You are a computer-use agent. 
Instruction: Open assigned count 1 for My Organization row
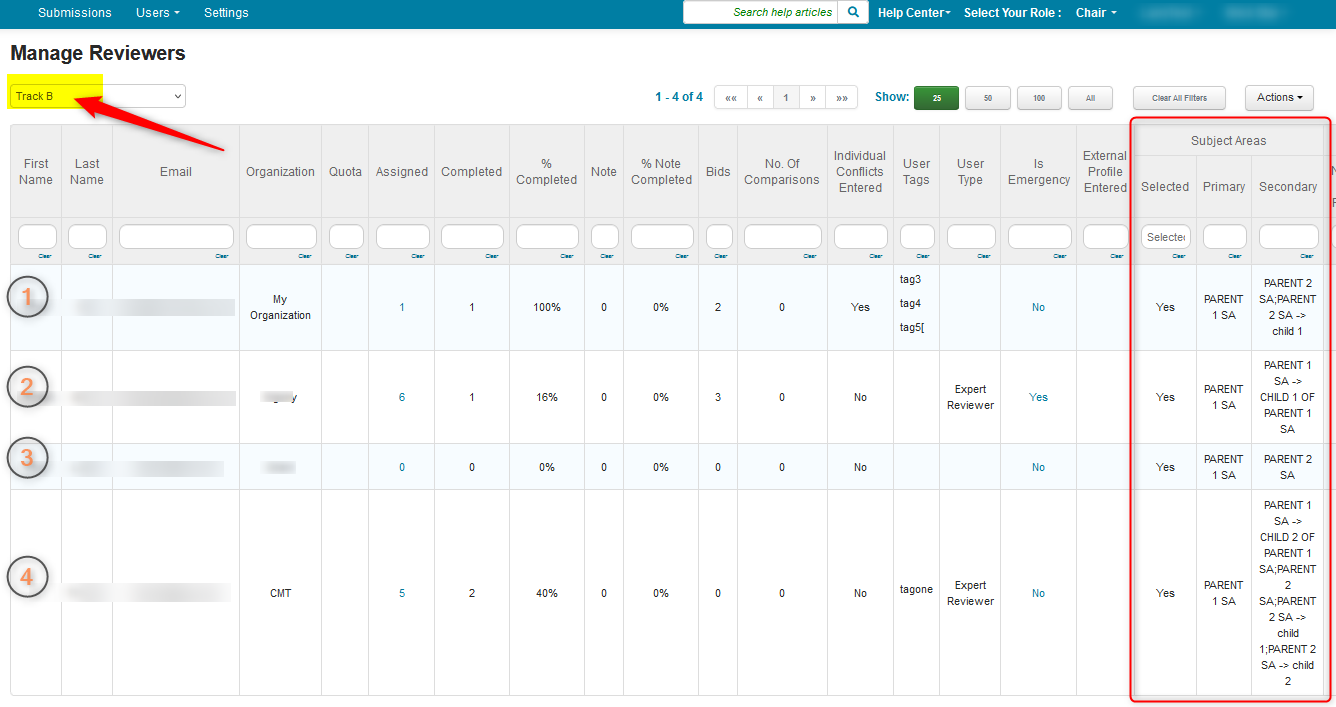[402, 308]
